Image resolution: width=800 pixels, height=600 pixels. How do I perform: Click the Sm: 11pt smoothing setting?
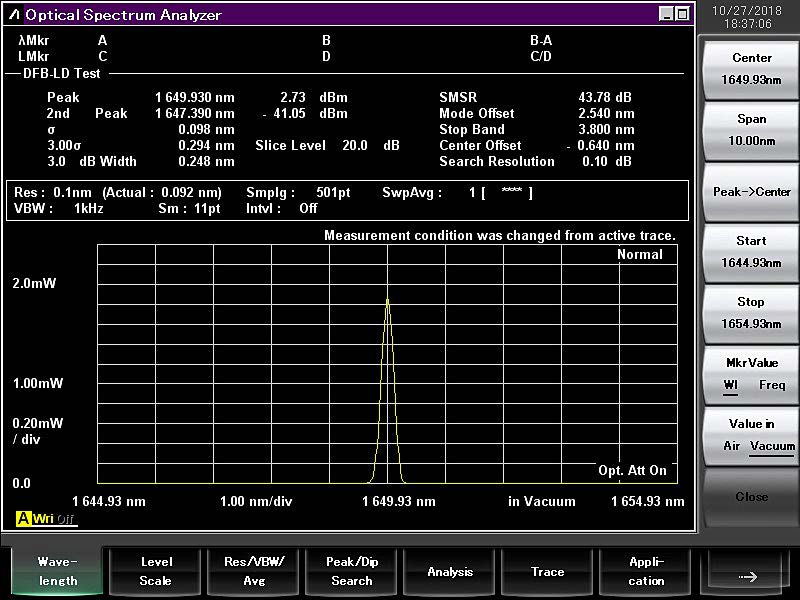point(189,208)
